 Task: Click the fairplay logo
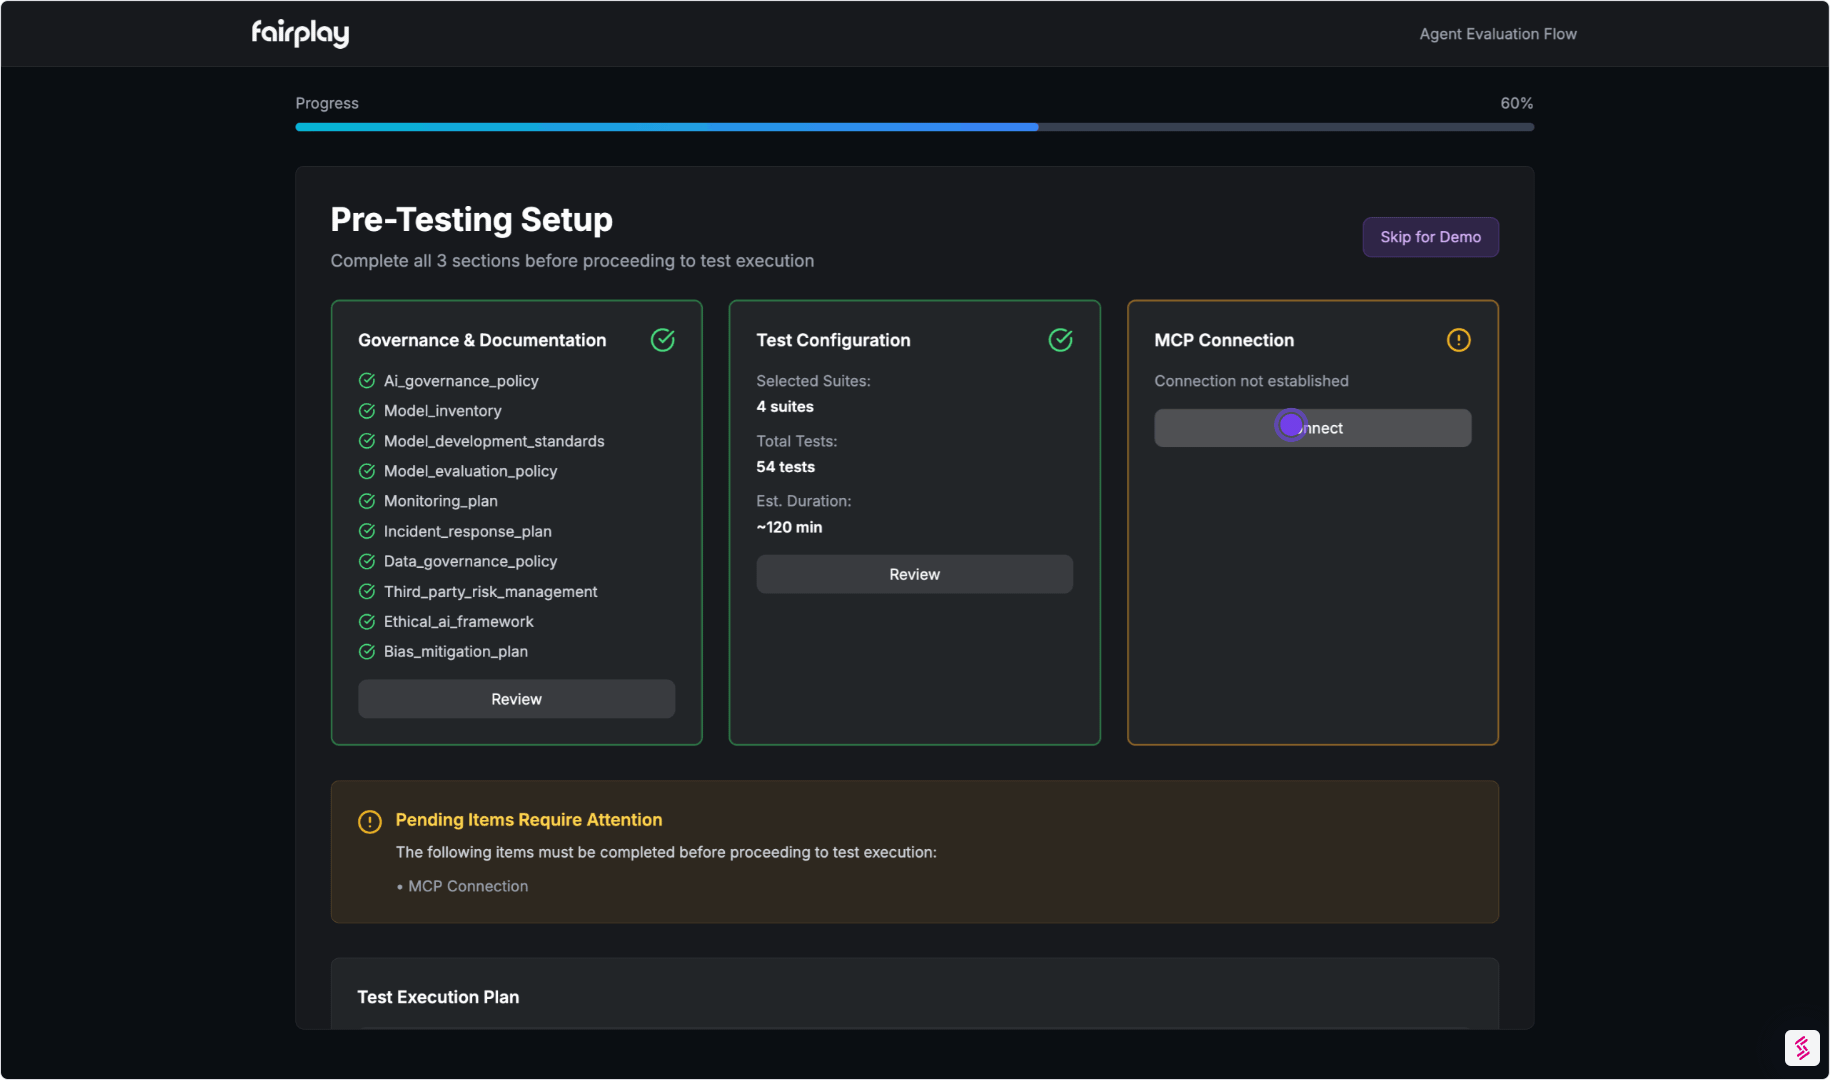(300, 33)
